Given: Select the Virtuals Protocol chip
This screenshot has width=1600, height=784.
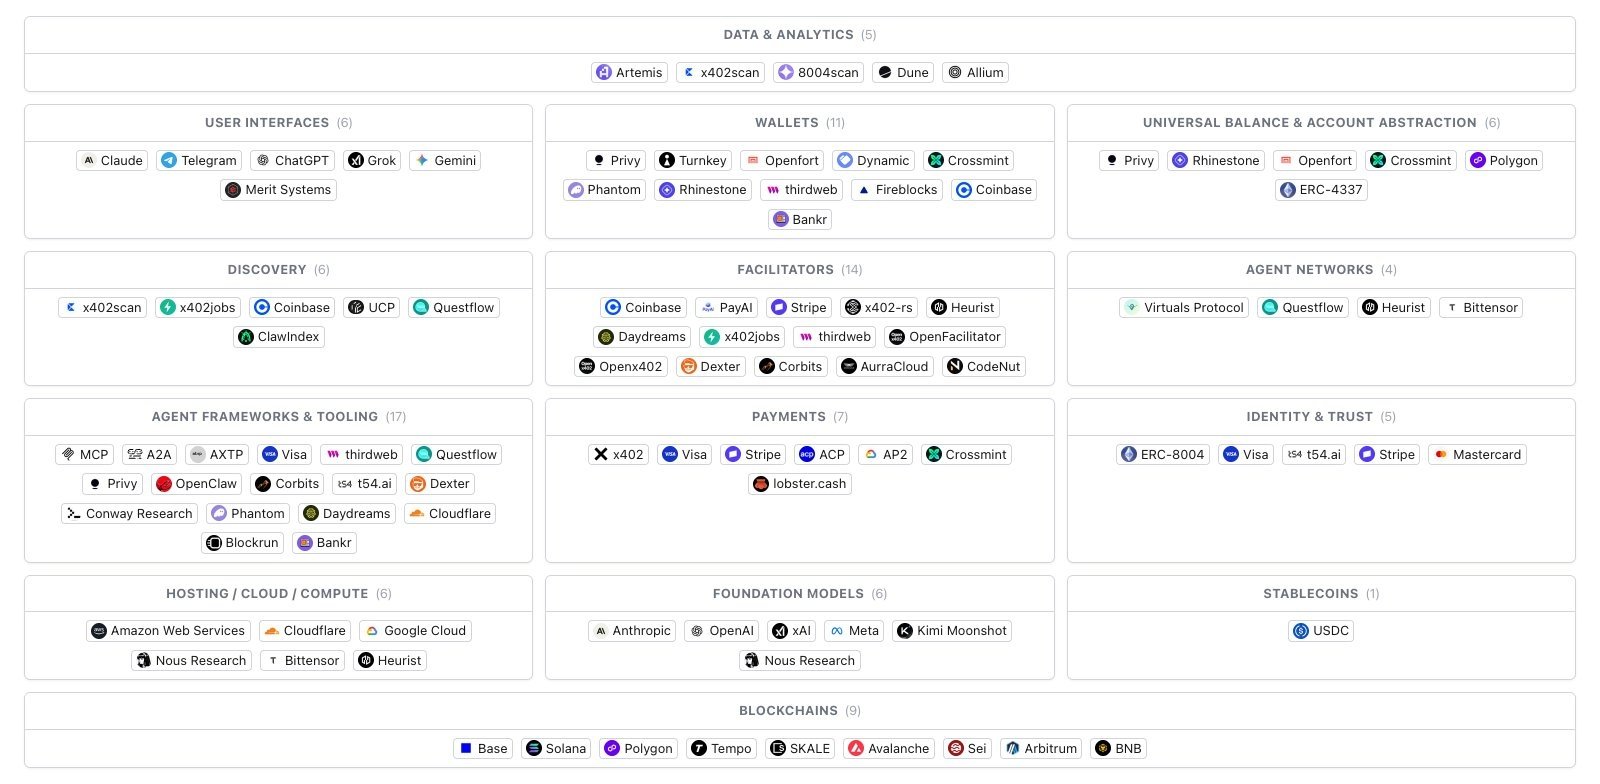Looking at the screenshot, I should (x=1184, y=308).
